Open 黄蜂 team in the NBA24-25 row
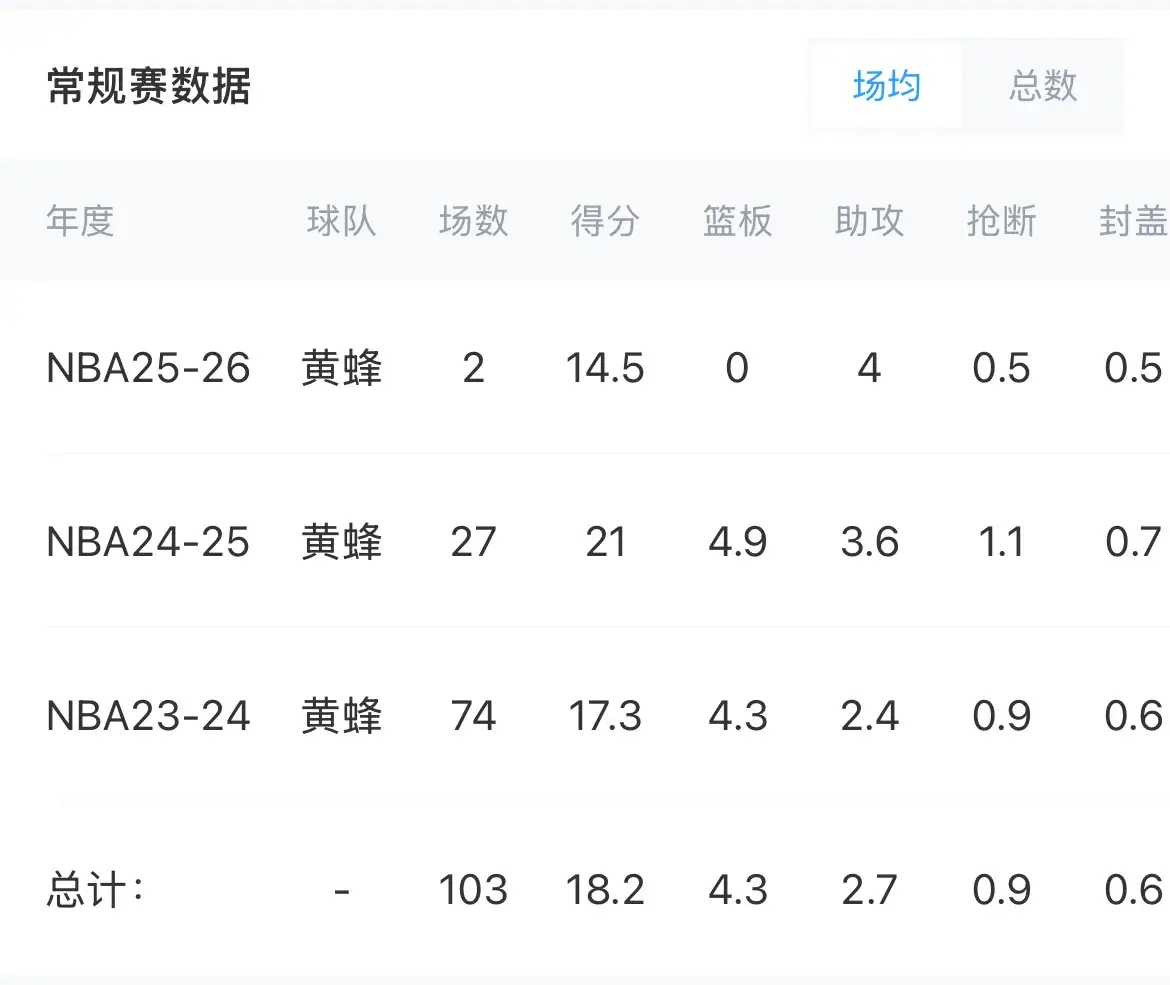 pyautogui.click(x=342, y=542)
